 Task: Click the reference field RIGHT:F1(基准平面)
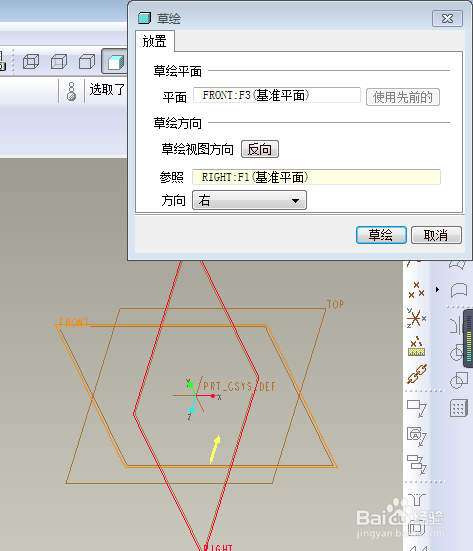point(316,177)
